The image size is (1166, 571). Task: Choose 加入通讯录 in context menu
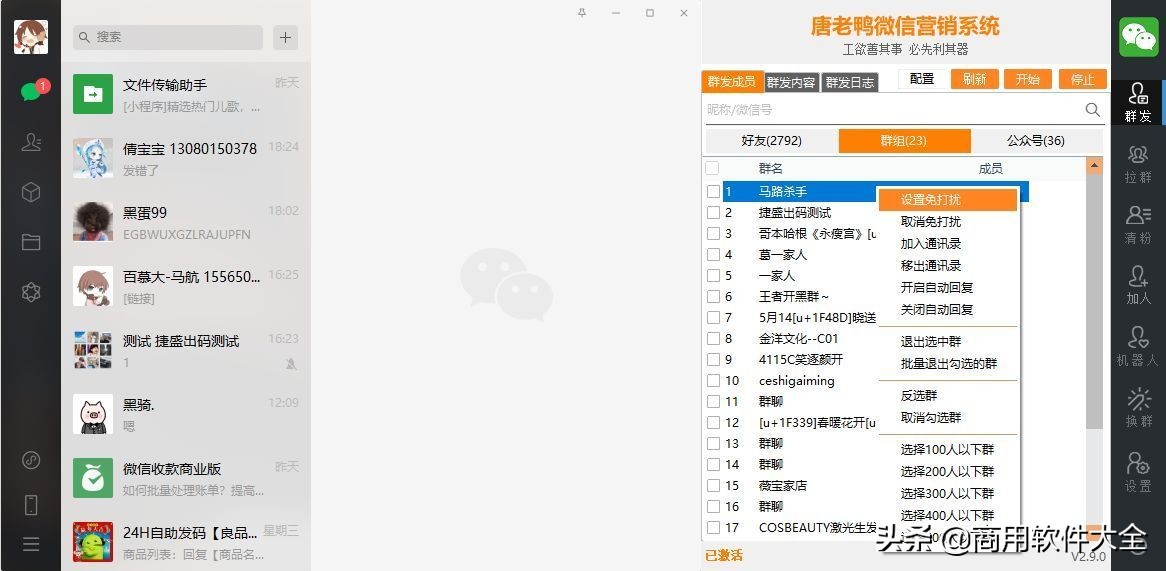pos(948,244)
